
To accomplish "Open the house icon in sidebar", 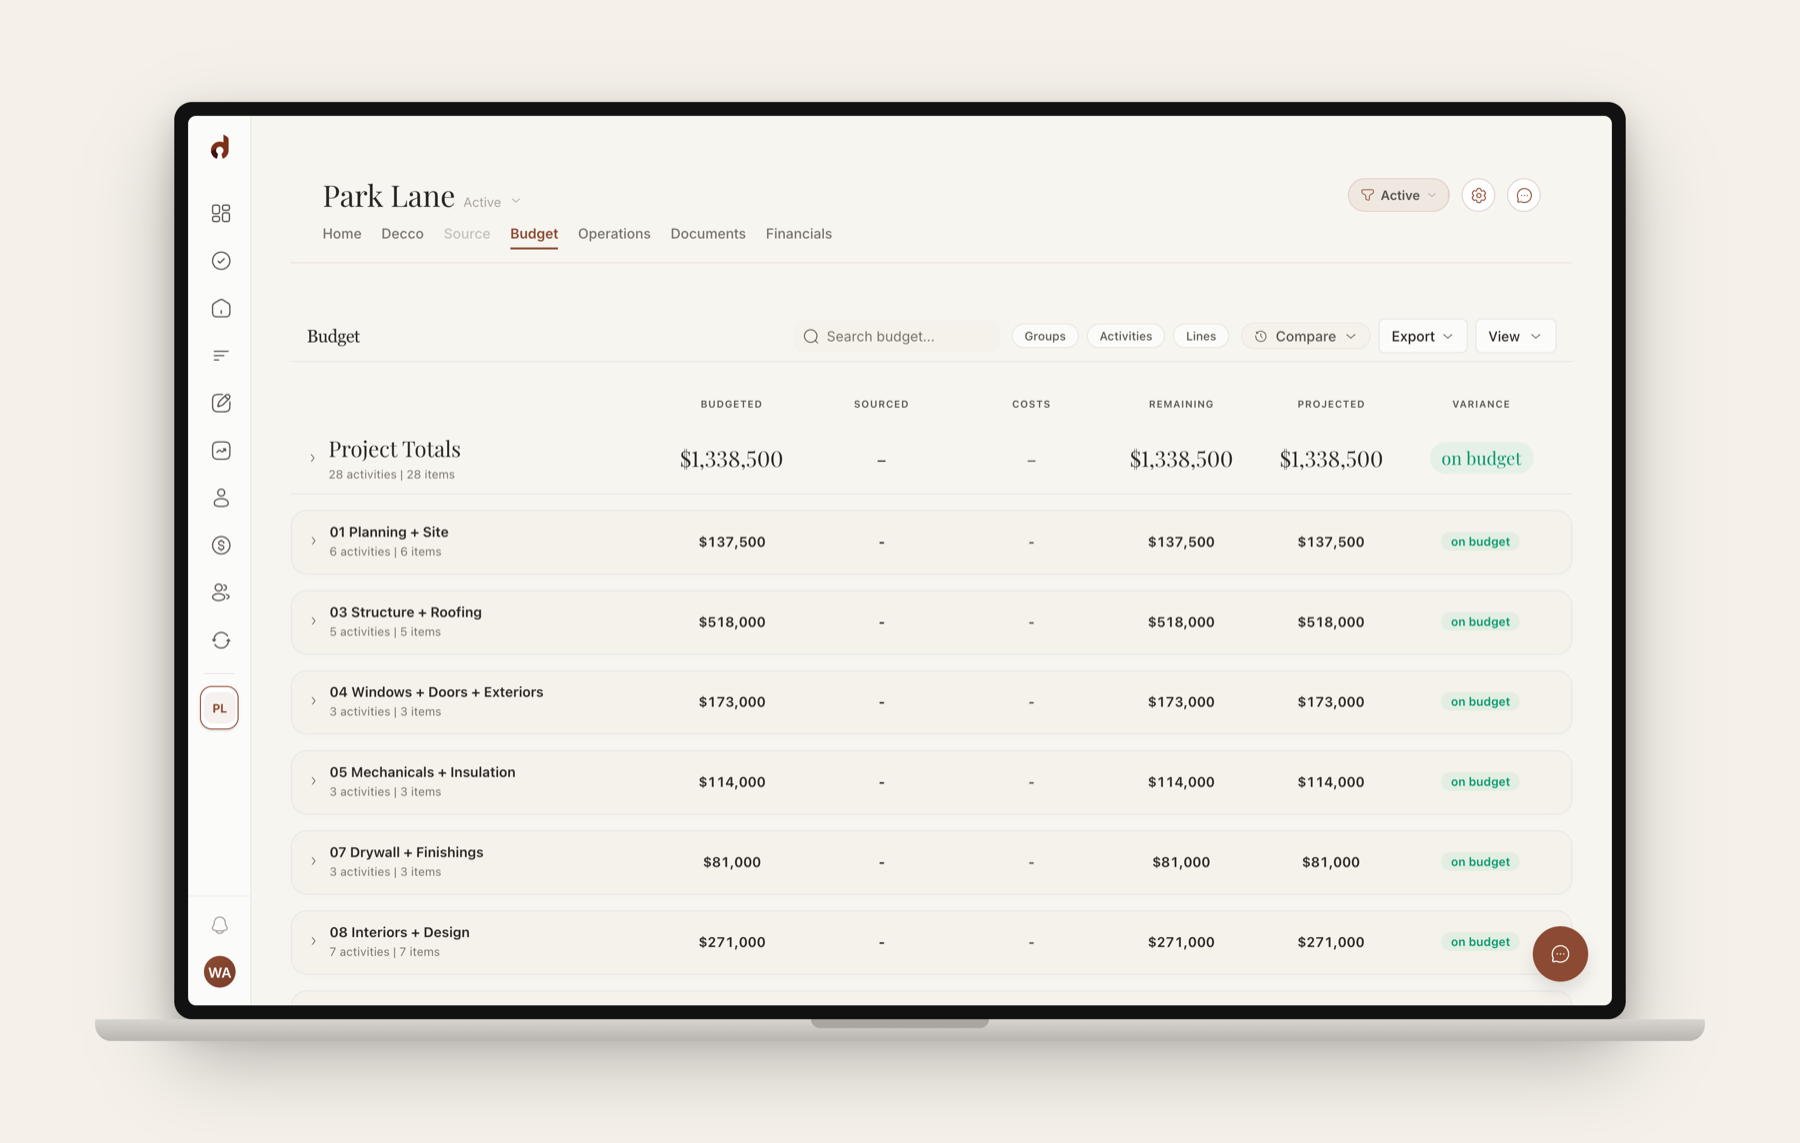I will (221, 308).
